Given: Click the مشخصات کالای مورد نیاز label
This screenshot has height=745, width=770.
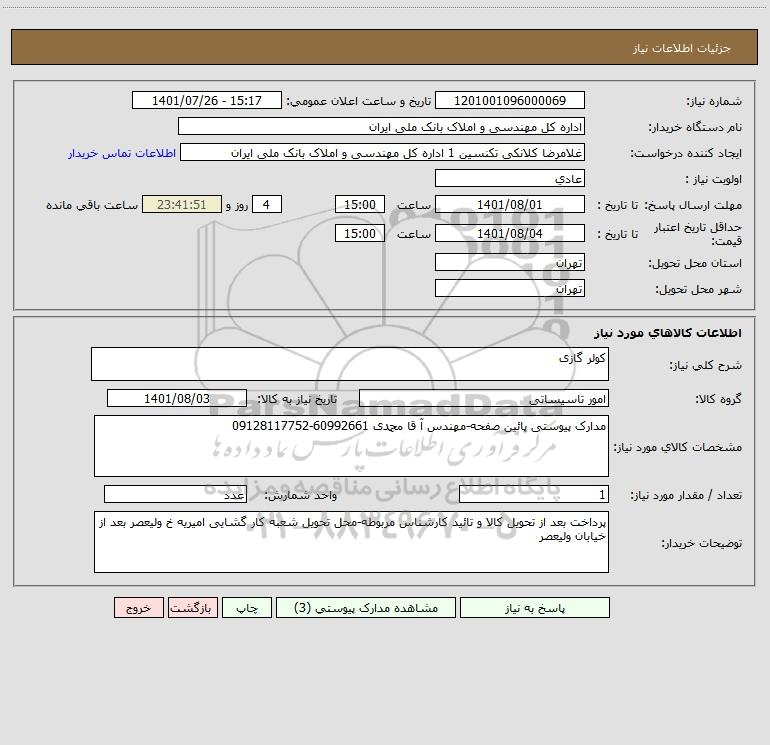Looking at the screenshot, I should (677, 447).
